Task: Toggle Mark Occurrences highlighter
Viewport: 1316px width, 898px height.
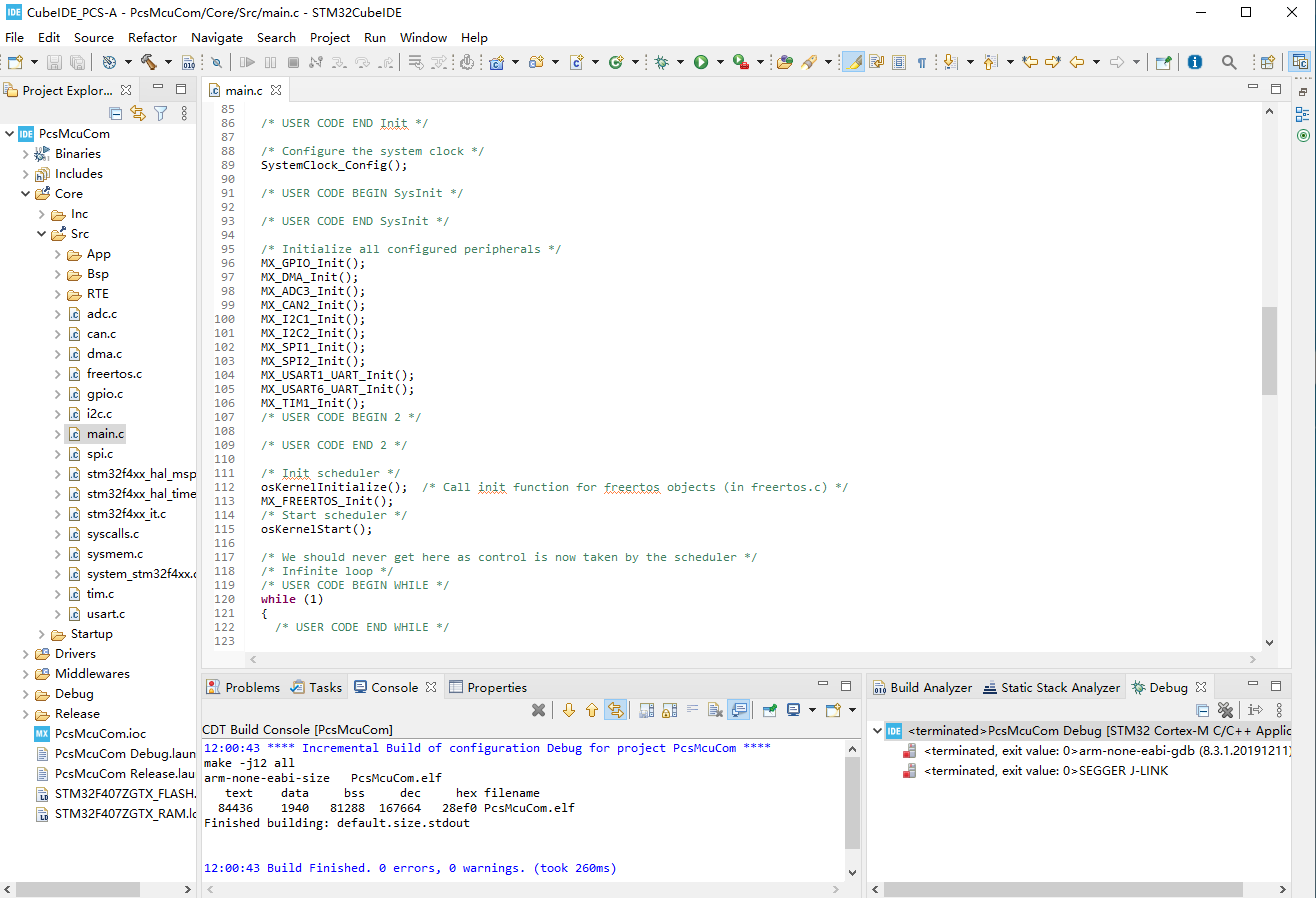Action: pyautogui.click(x=853, y=62)
